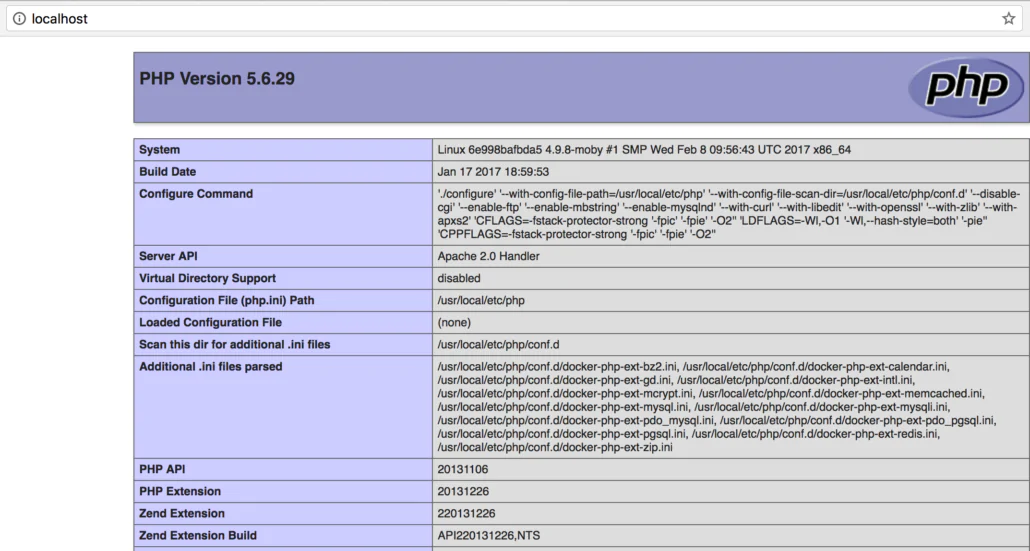Click Scan this dir for additional .ini files
This screenshot has height=551, width=1030.
(x=235, y=345)
